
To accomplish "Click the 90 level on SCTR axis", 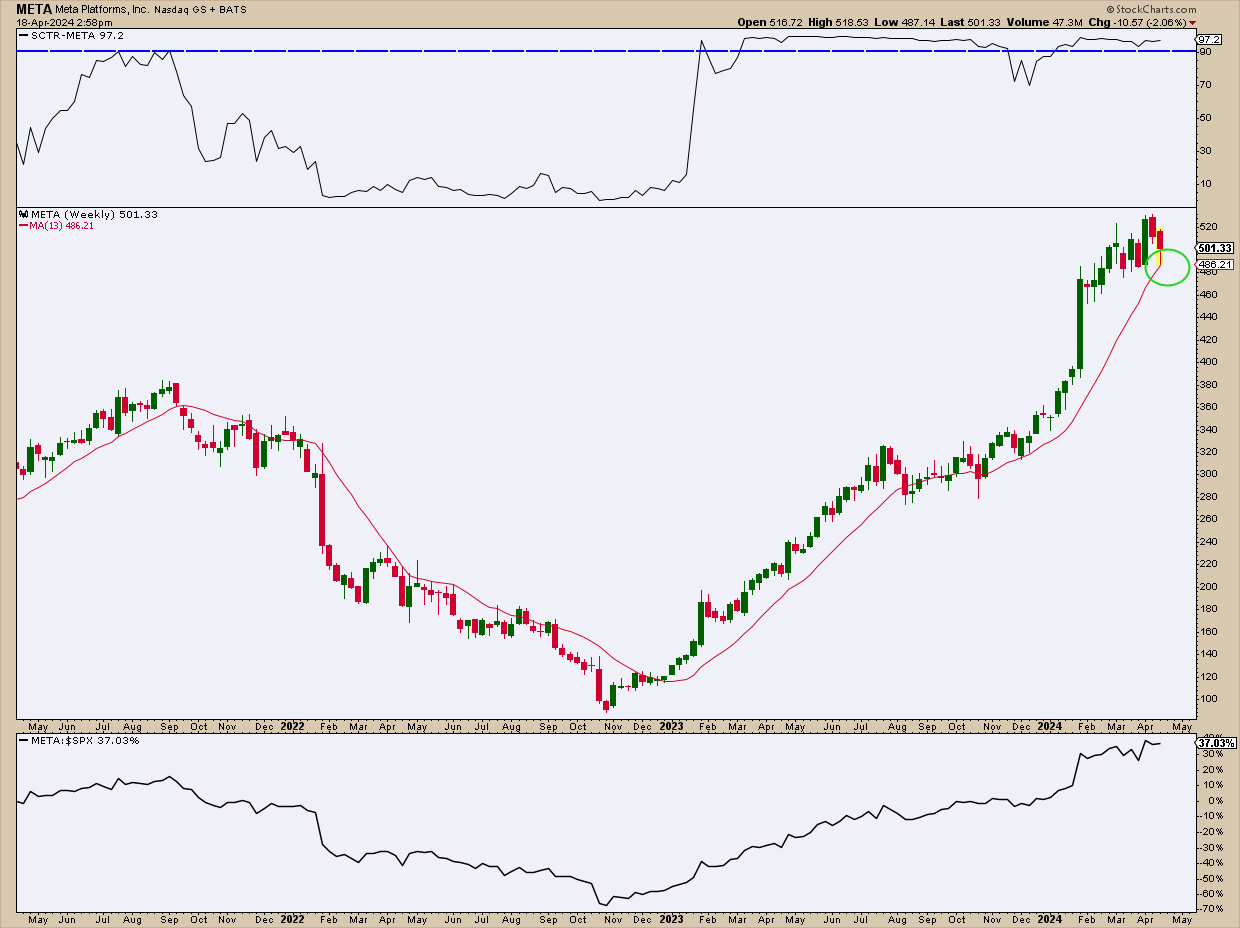I will pos(1205,51).
